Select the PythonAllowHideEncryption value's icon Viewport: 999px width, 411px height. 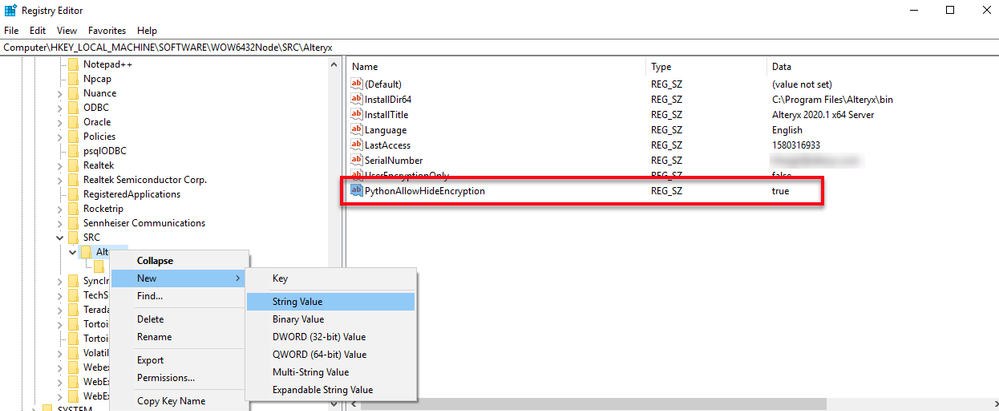tap(356, 191)
